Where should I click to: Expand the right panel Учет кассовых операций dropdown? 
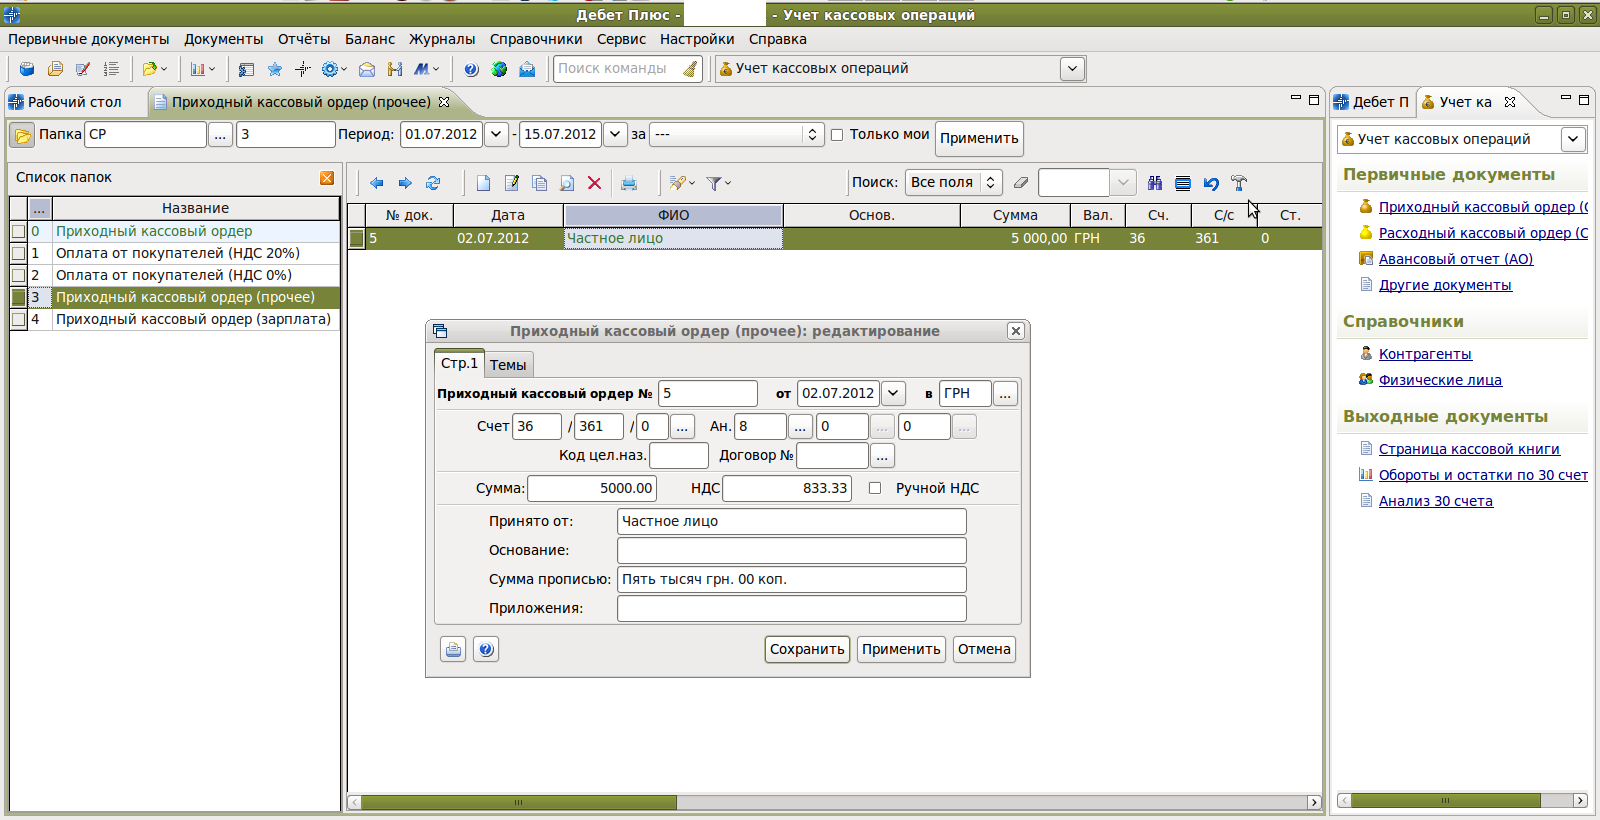(x=1574, y=139)
